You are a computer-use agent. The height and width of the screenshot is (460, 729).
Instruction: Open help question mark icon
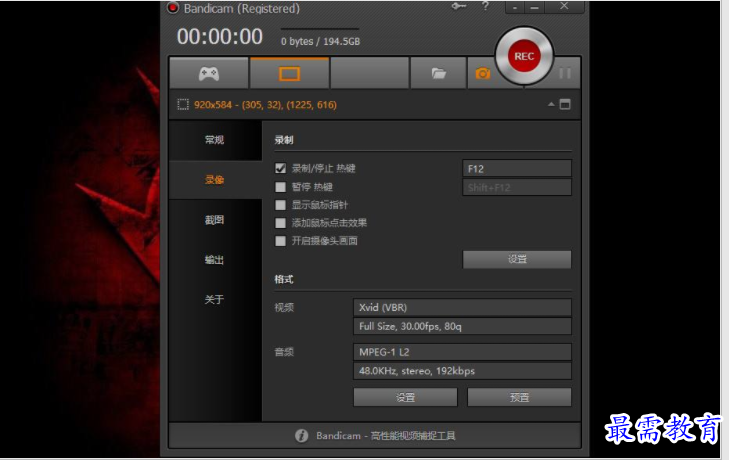click(485, 7)
